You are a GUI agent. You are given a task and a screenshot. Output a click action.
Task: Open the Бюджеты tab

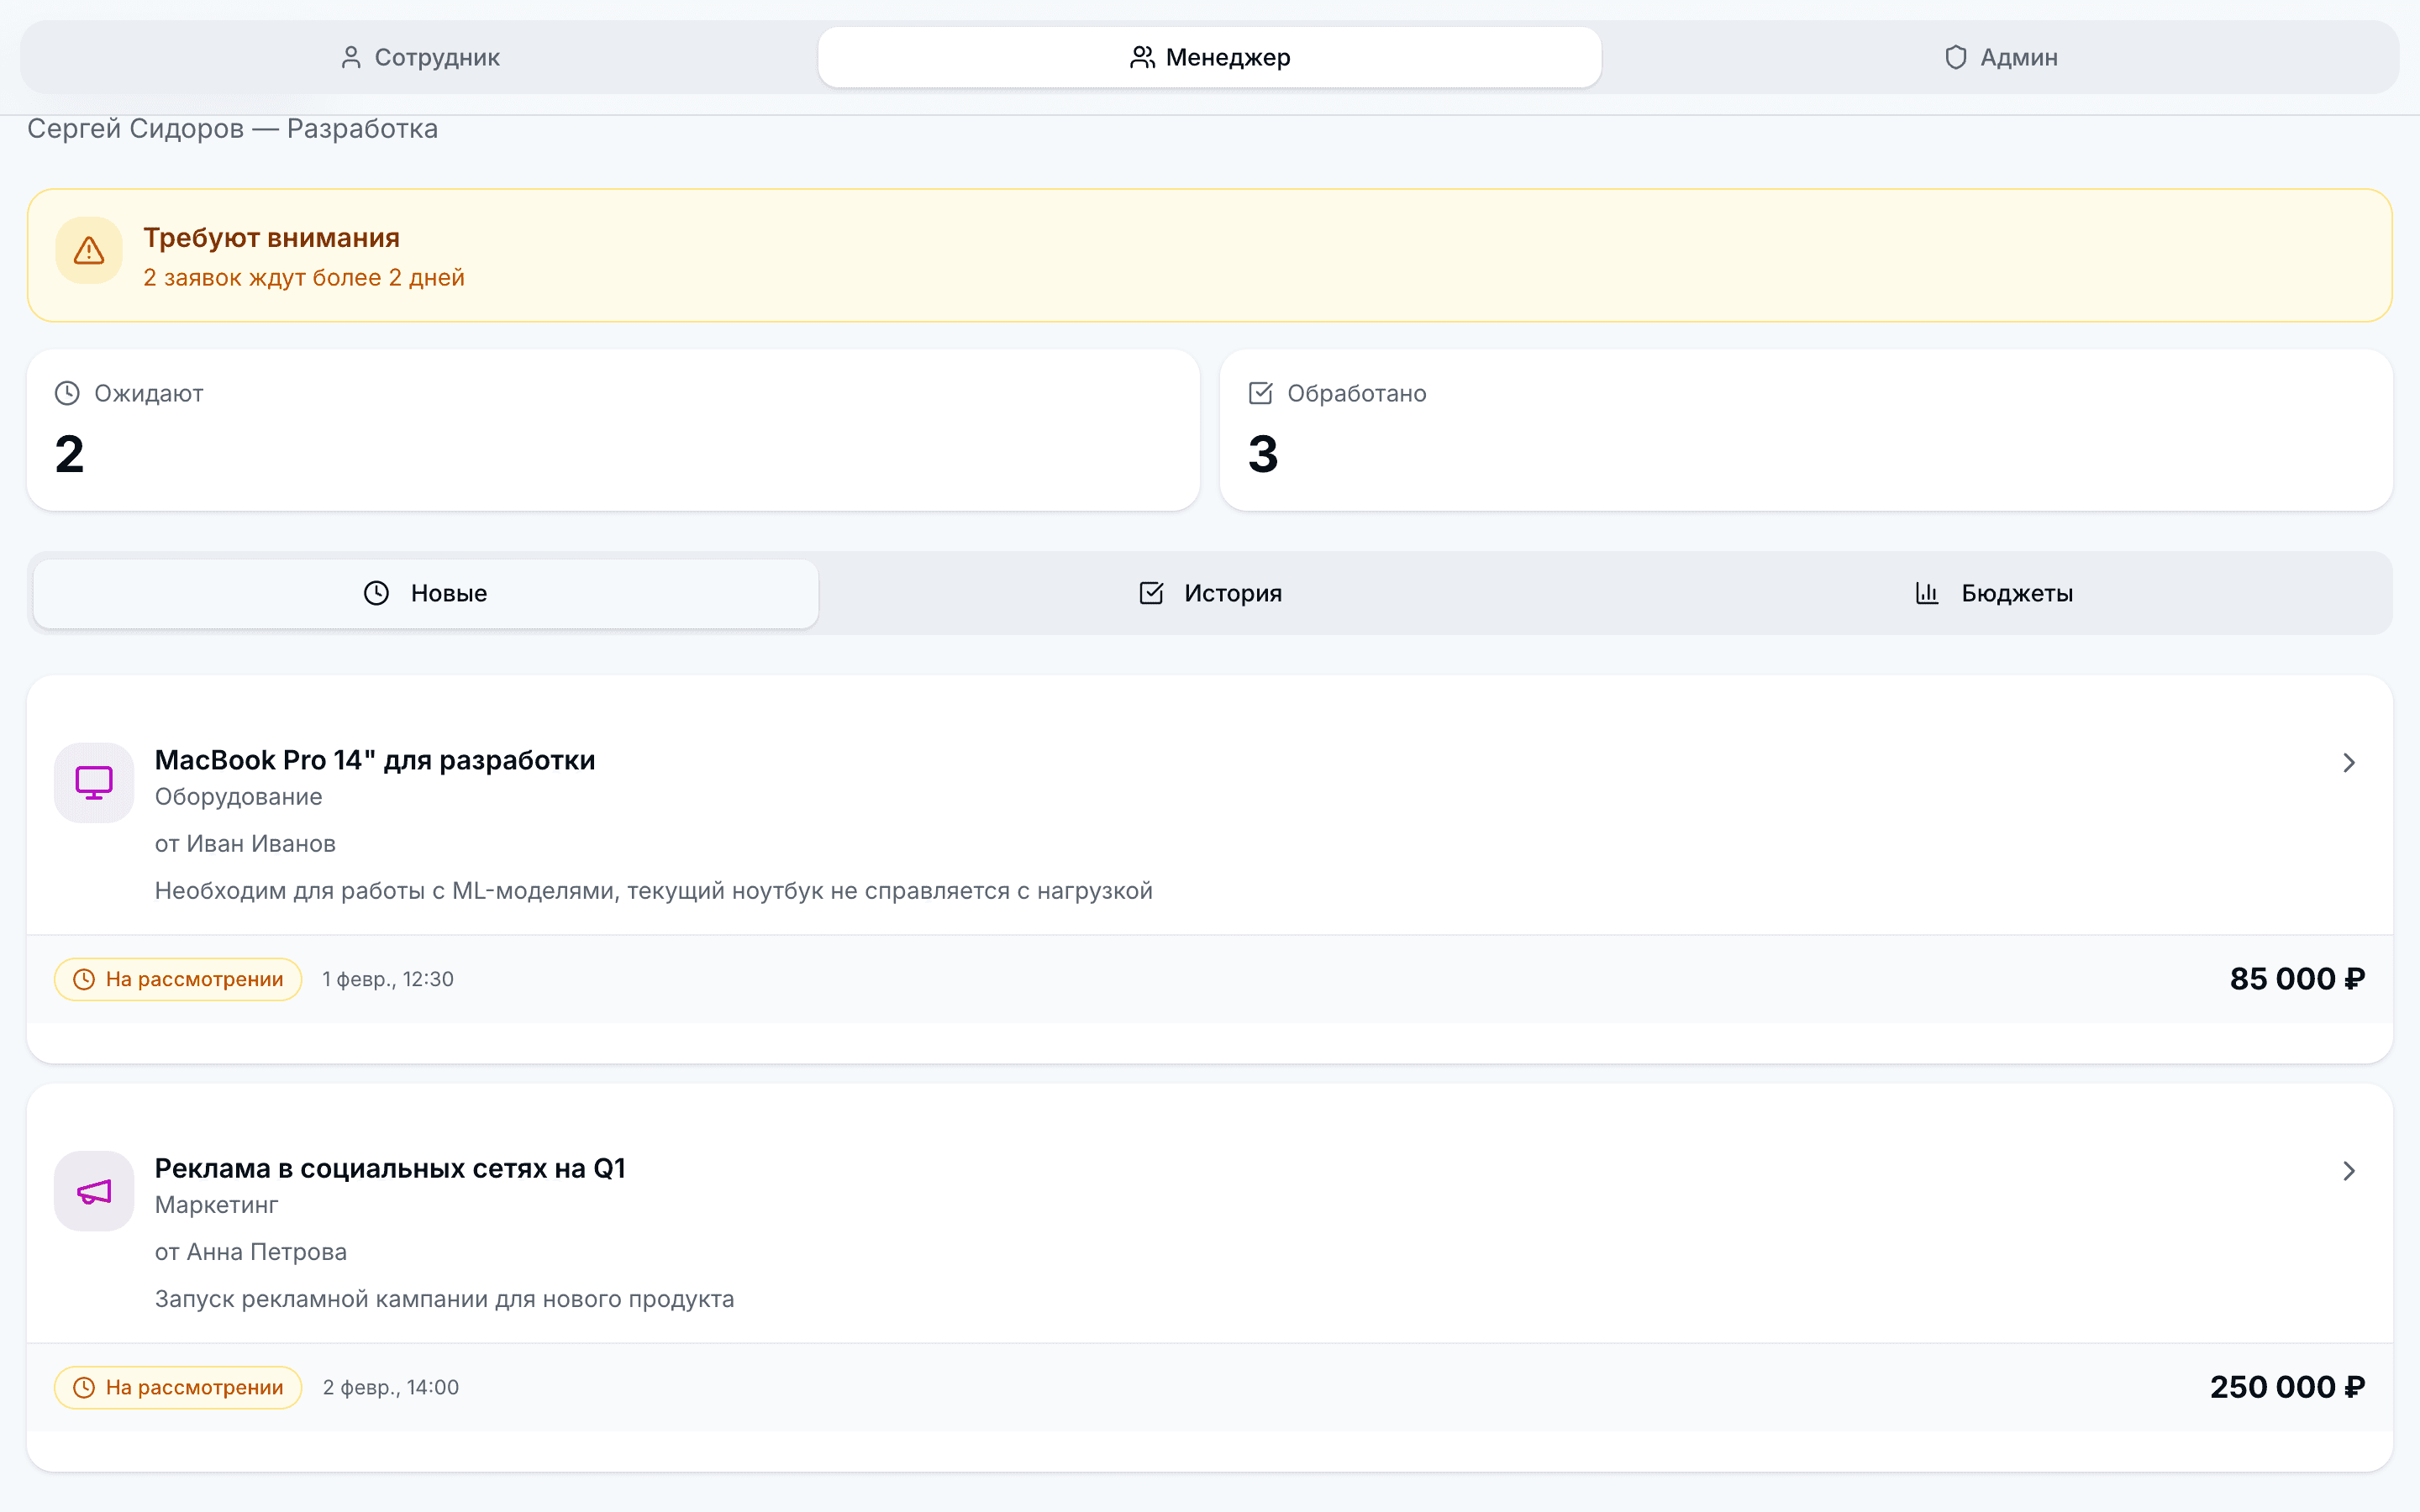tap(1993, 593)
